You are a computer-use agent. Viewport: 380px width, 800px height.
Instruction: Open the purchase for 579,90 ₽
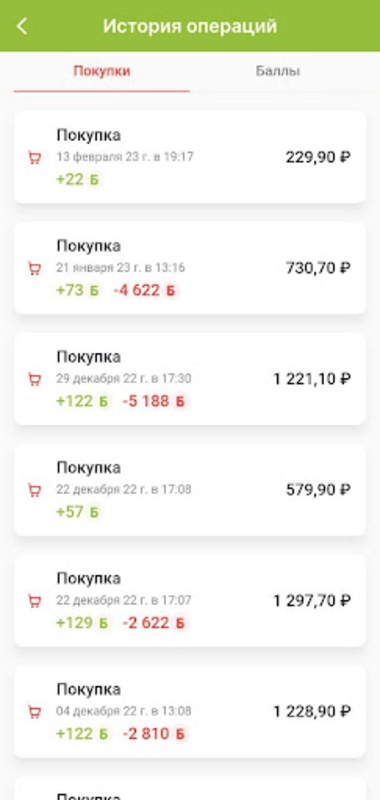[190, 489]
